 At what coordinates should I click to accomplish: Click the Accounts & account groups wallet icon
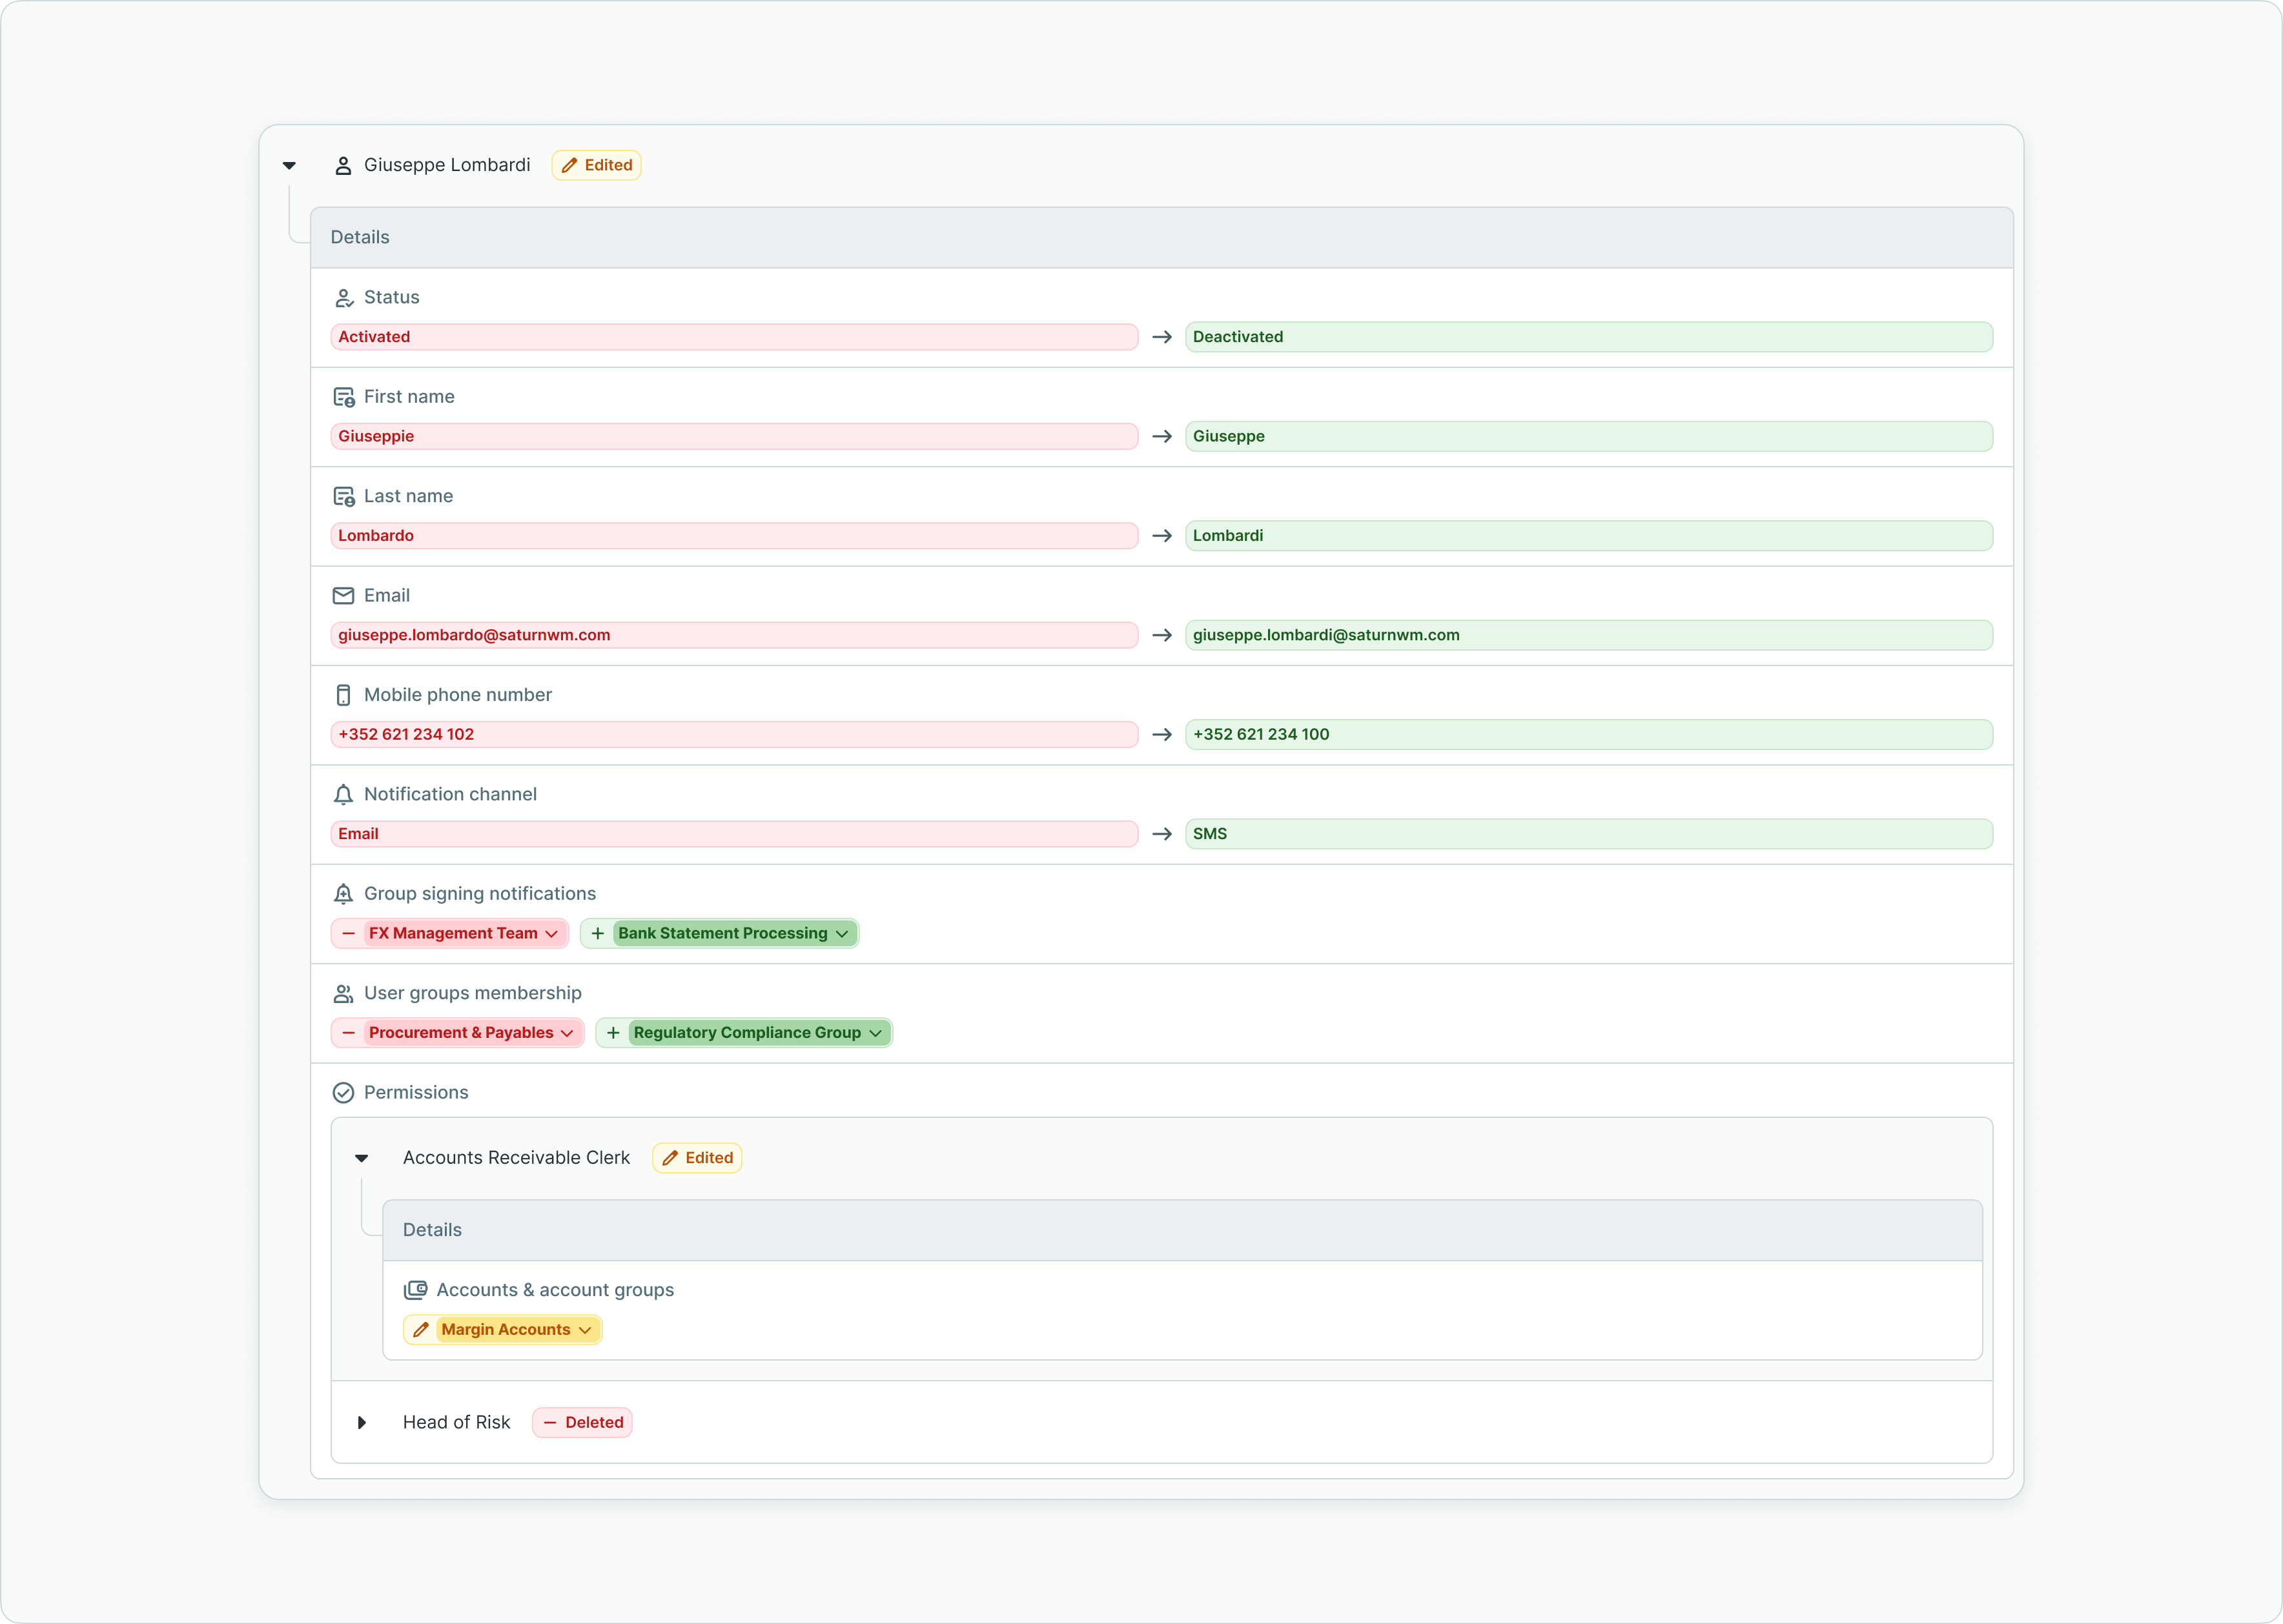415,1290
